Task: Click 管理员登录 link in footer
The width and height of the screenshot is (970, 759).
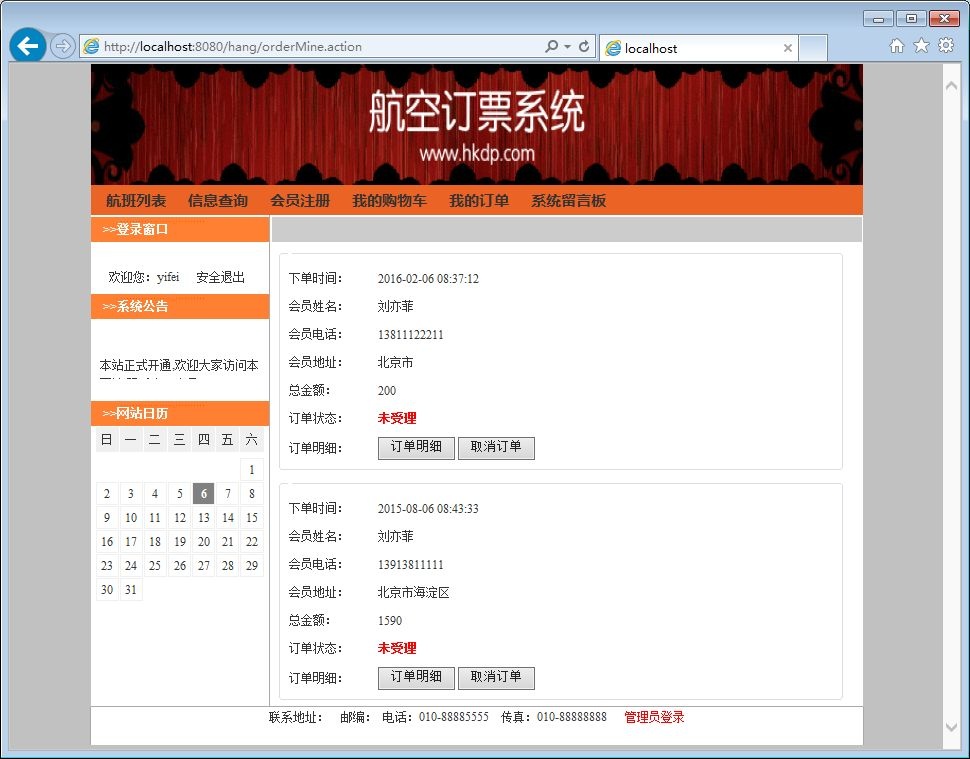Action: (x=654, y=717)
